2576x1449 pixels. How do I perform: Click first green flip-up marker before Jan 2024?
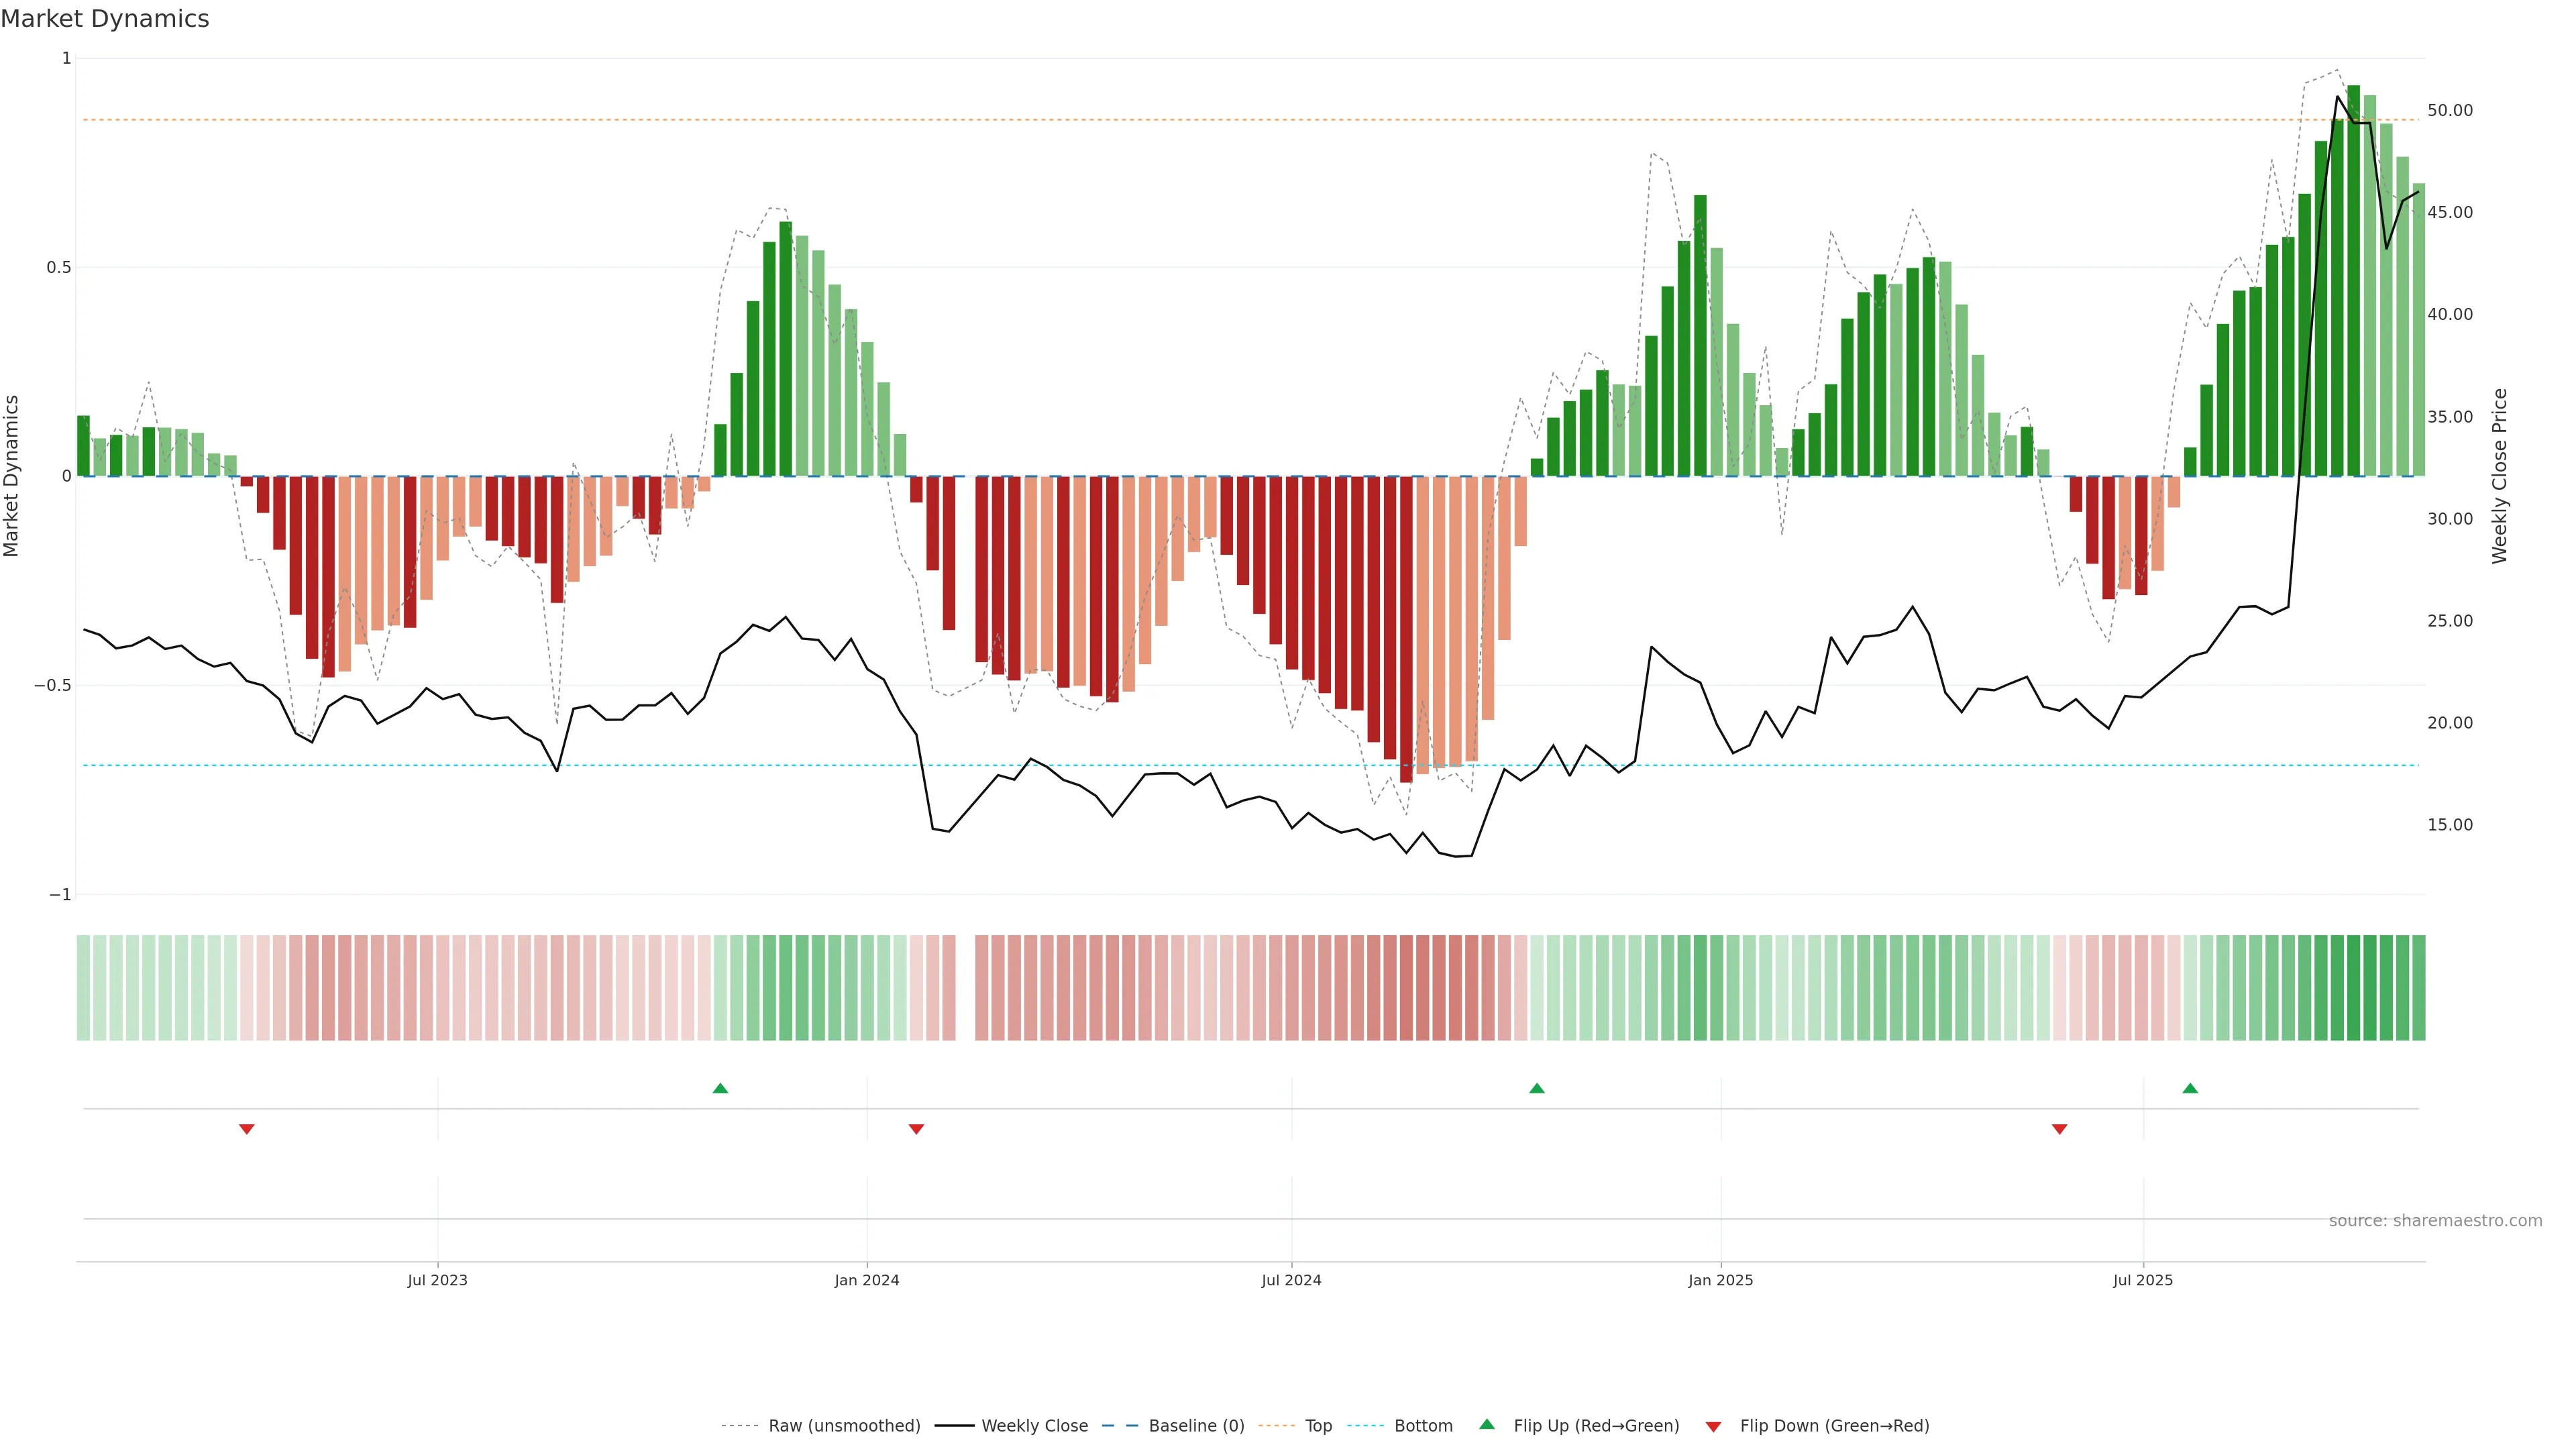pos(720,1088)
